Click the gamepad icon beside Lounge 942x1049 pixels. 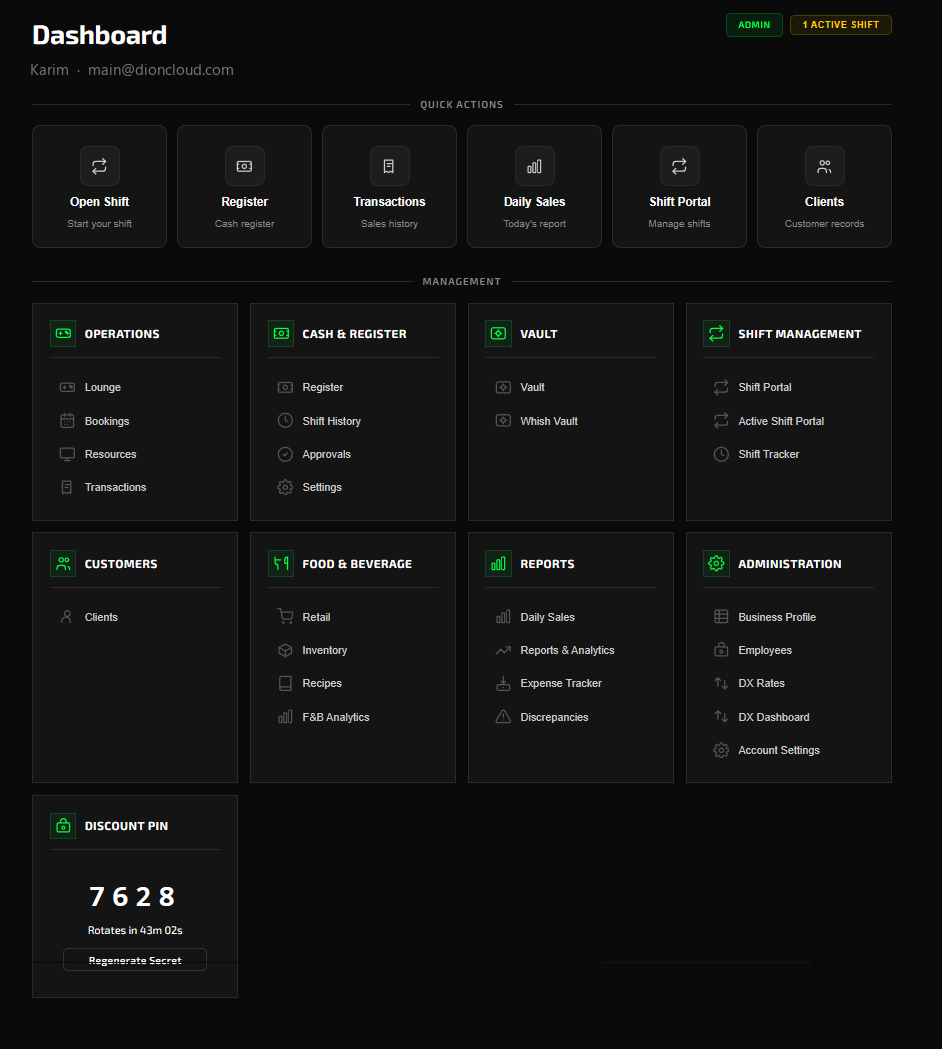coord(67,387)
